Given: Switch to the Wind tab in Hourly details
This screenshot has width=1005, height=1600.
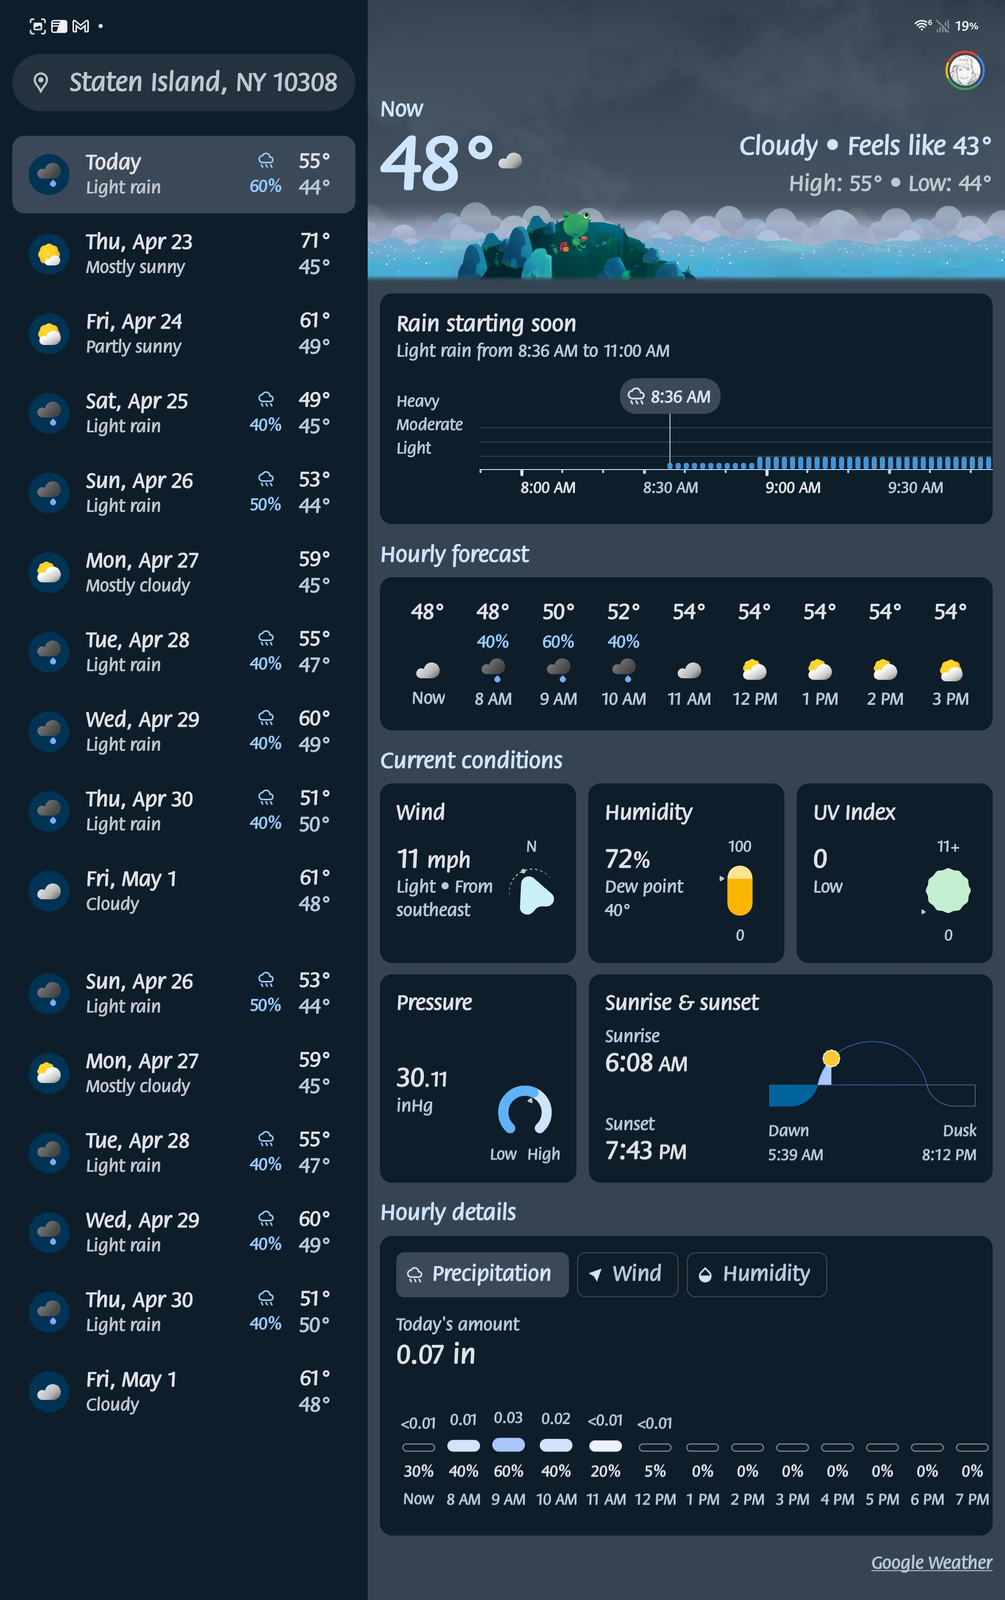Looking at the screenshot, I should coord(627,1274).
